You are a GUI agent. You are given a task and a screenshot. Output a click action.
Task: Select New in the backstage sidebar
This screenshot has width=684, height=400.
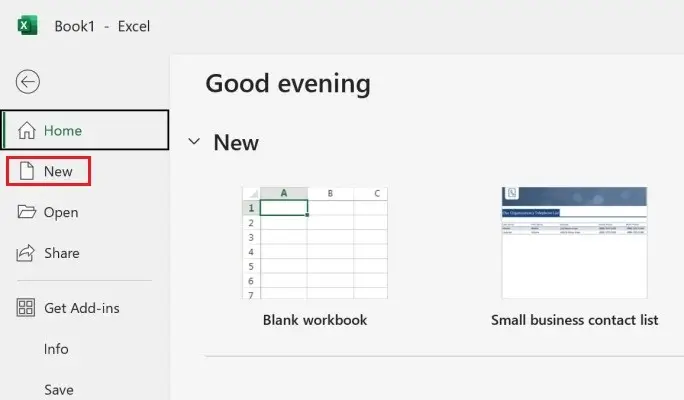(x=48, y=171)
